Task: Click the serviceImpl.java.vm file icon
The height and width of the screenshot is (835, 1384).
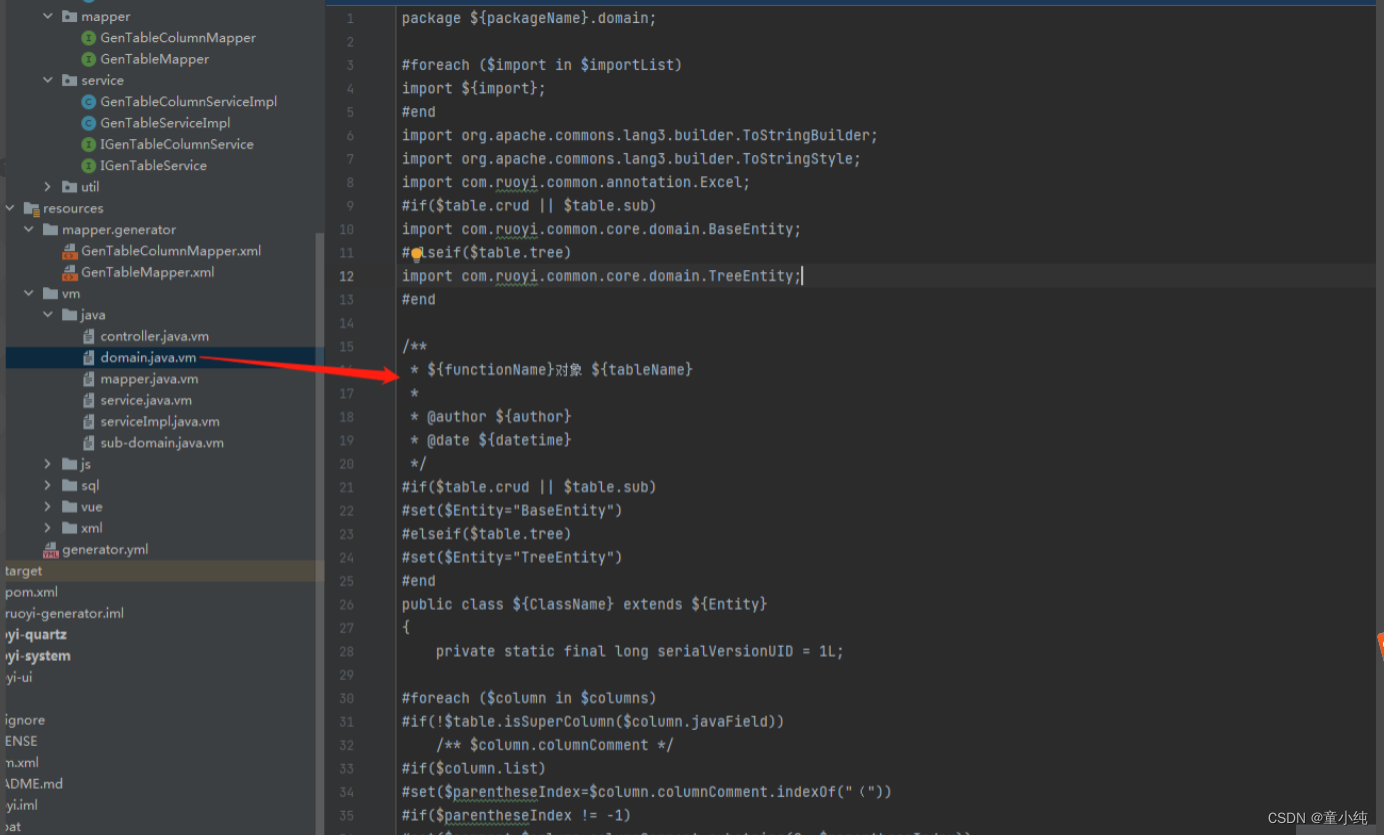Action: pos(90,421)
